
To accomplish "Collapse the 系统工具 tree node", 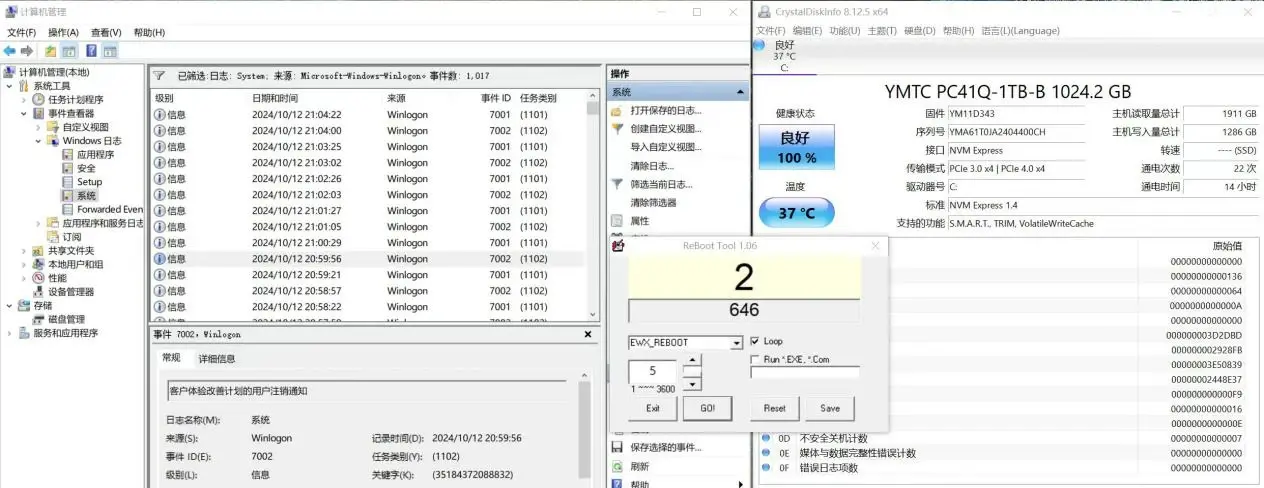I will (9, 86).
